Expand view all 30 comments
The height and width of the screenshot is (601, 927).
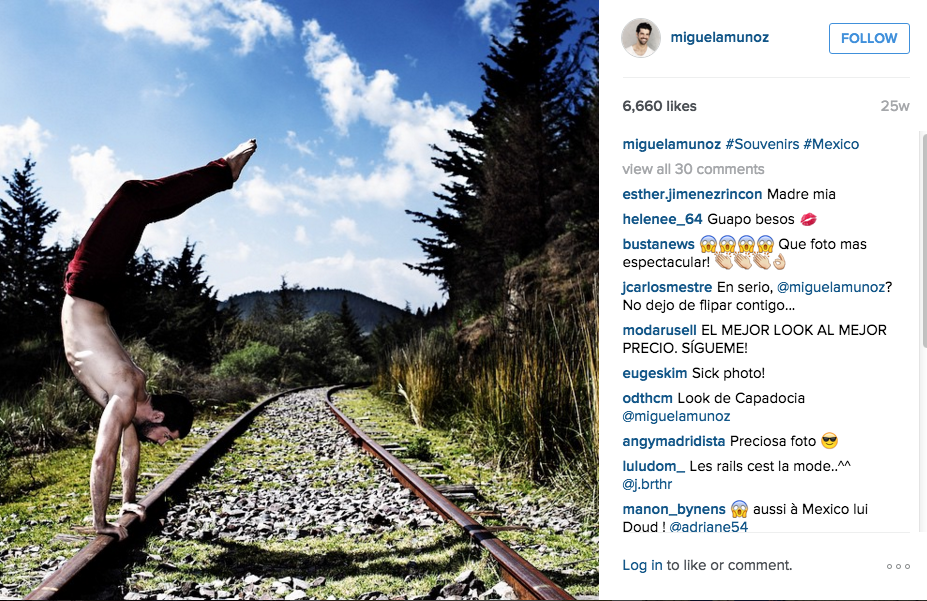[x=693, y=169]
